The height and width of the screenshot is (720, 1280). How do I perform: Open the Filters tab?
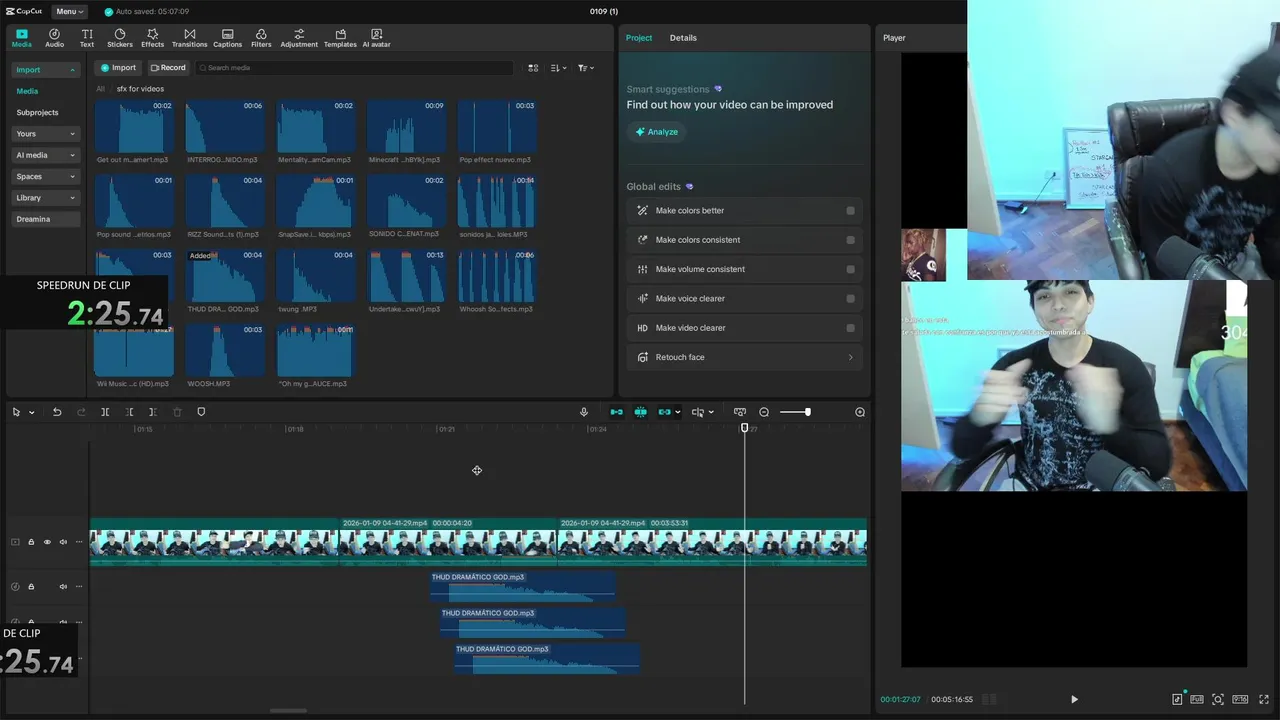click(x=261, y=38)
